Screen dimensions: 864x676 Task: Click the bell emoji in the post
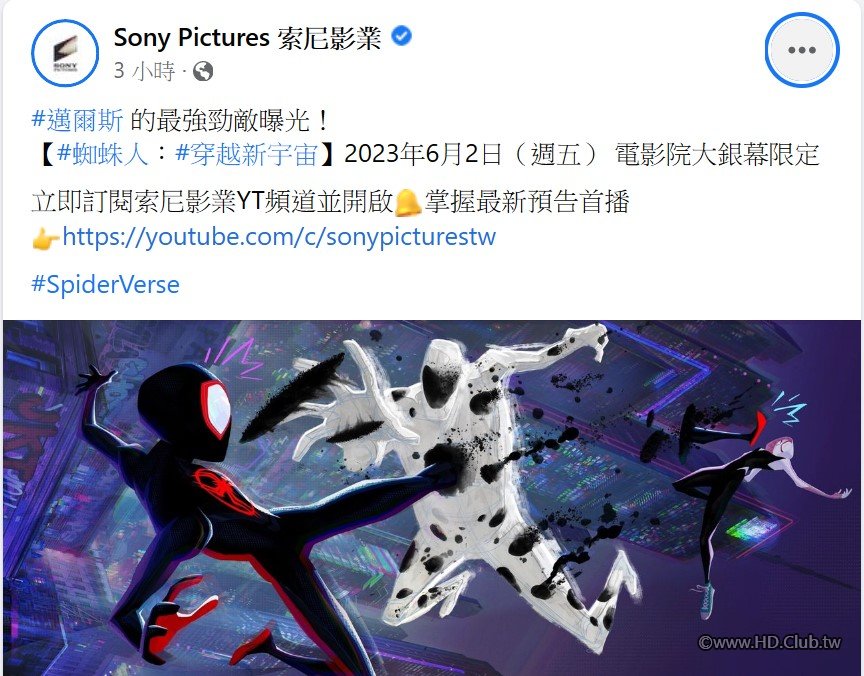click(408, 203)
